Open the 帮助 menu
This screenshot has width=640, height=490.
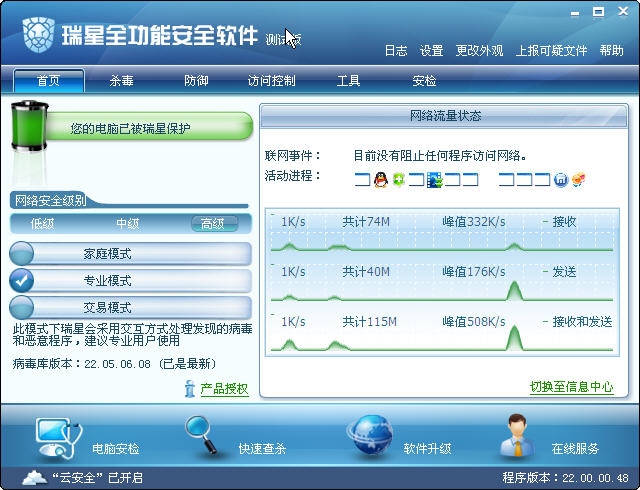point(611,51)
